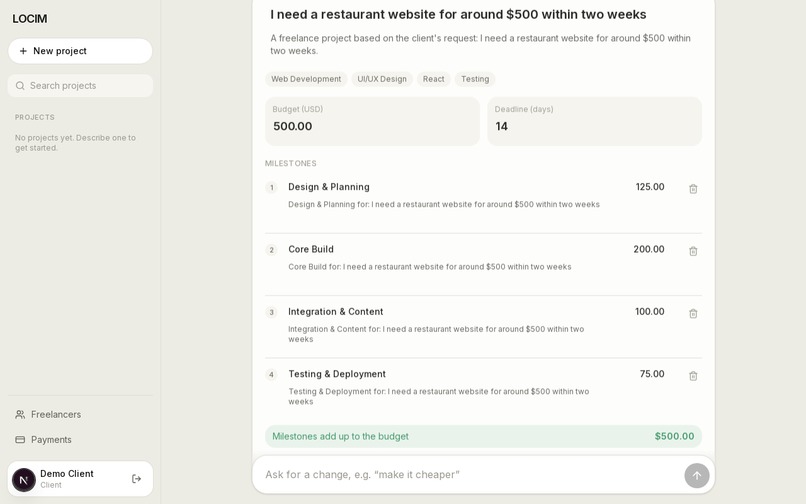Start a New project
This screenshot has height=504, width=806.
pyautogui.click(x=80, y=51)
